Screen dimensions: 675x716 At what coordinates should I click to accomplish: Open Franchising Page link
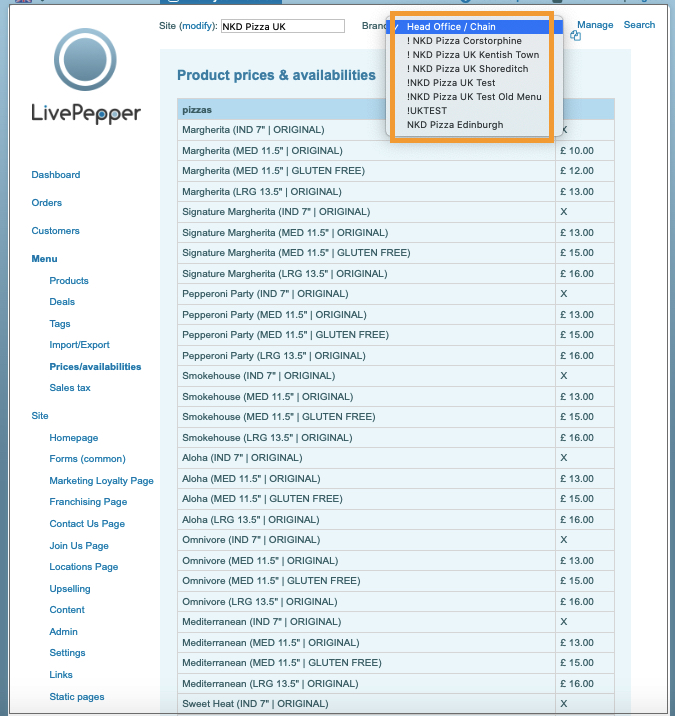(x=88, y=502)
